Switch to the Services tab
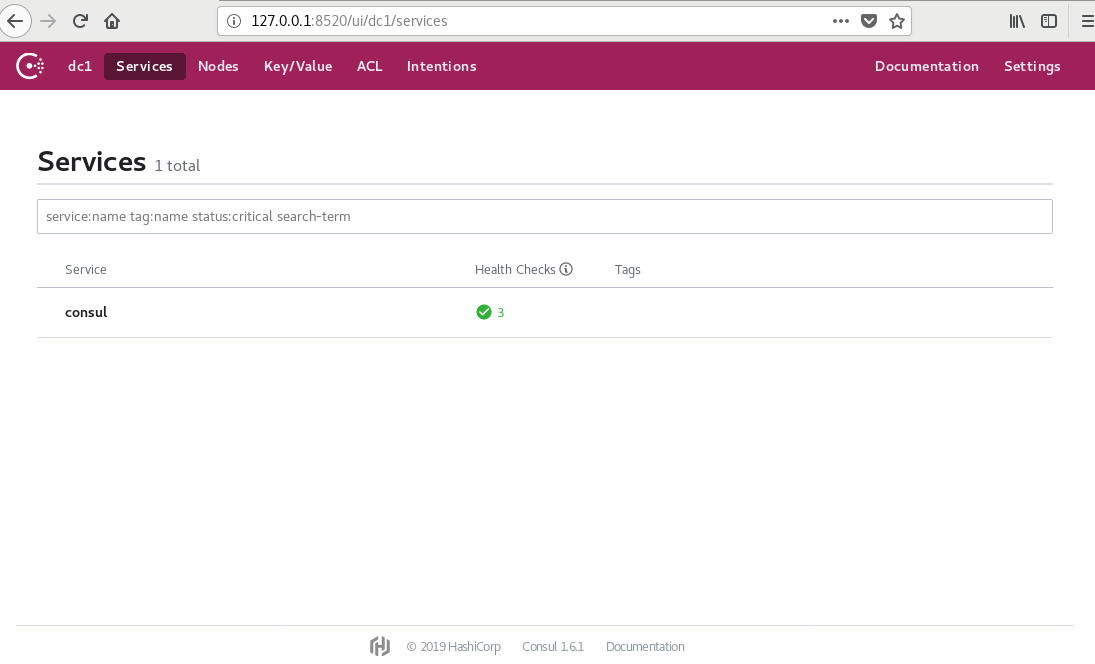Screen dimensions: 1095x664 (145, 66)
